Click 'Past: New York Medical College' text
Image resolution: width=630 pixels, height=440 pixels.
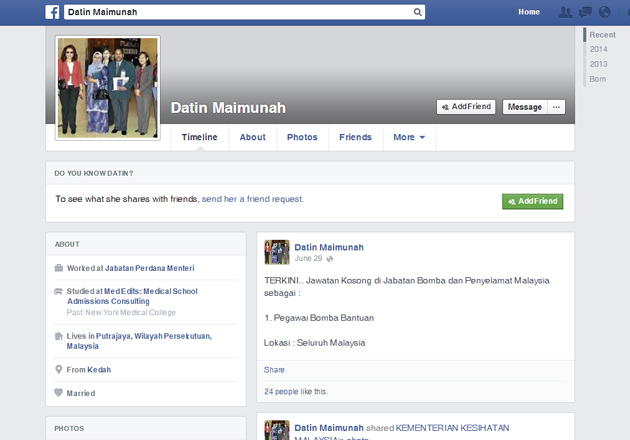coord(121,313)
